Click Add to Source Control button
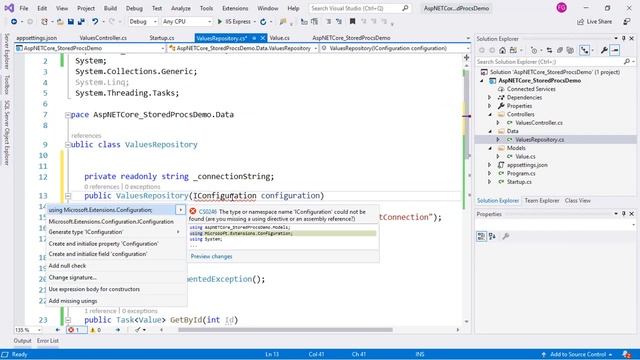 (x=577, y=354)
